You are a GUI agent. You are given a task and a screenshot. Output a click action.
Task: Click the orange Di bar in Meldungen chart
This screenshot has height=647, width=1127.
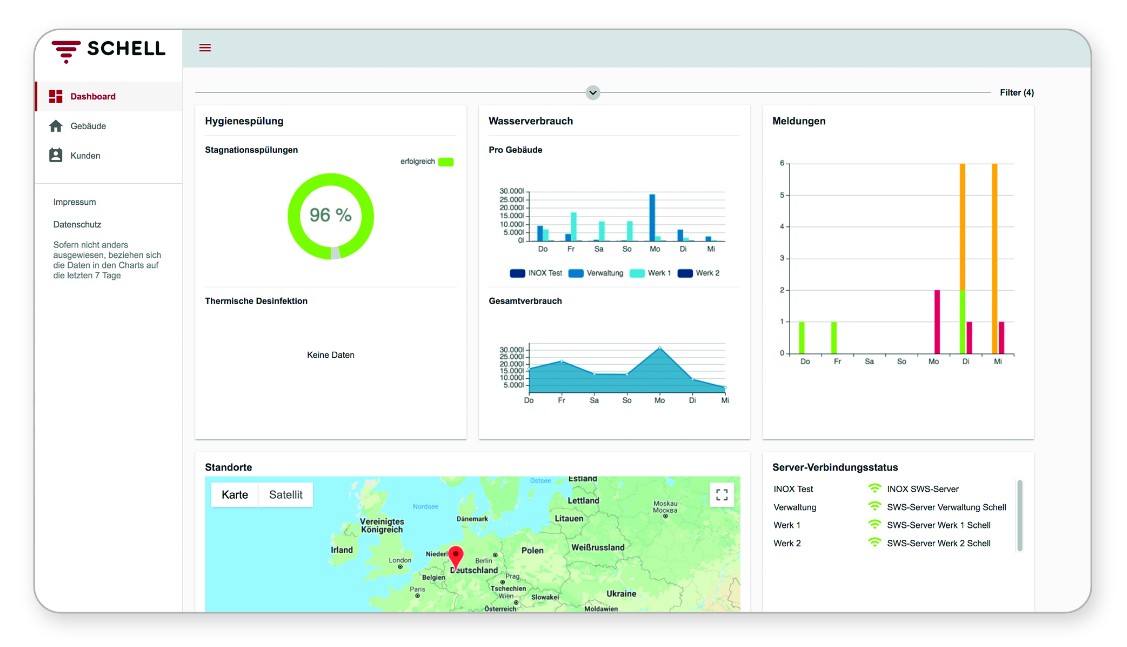click(x=962, y=227)
